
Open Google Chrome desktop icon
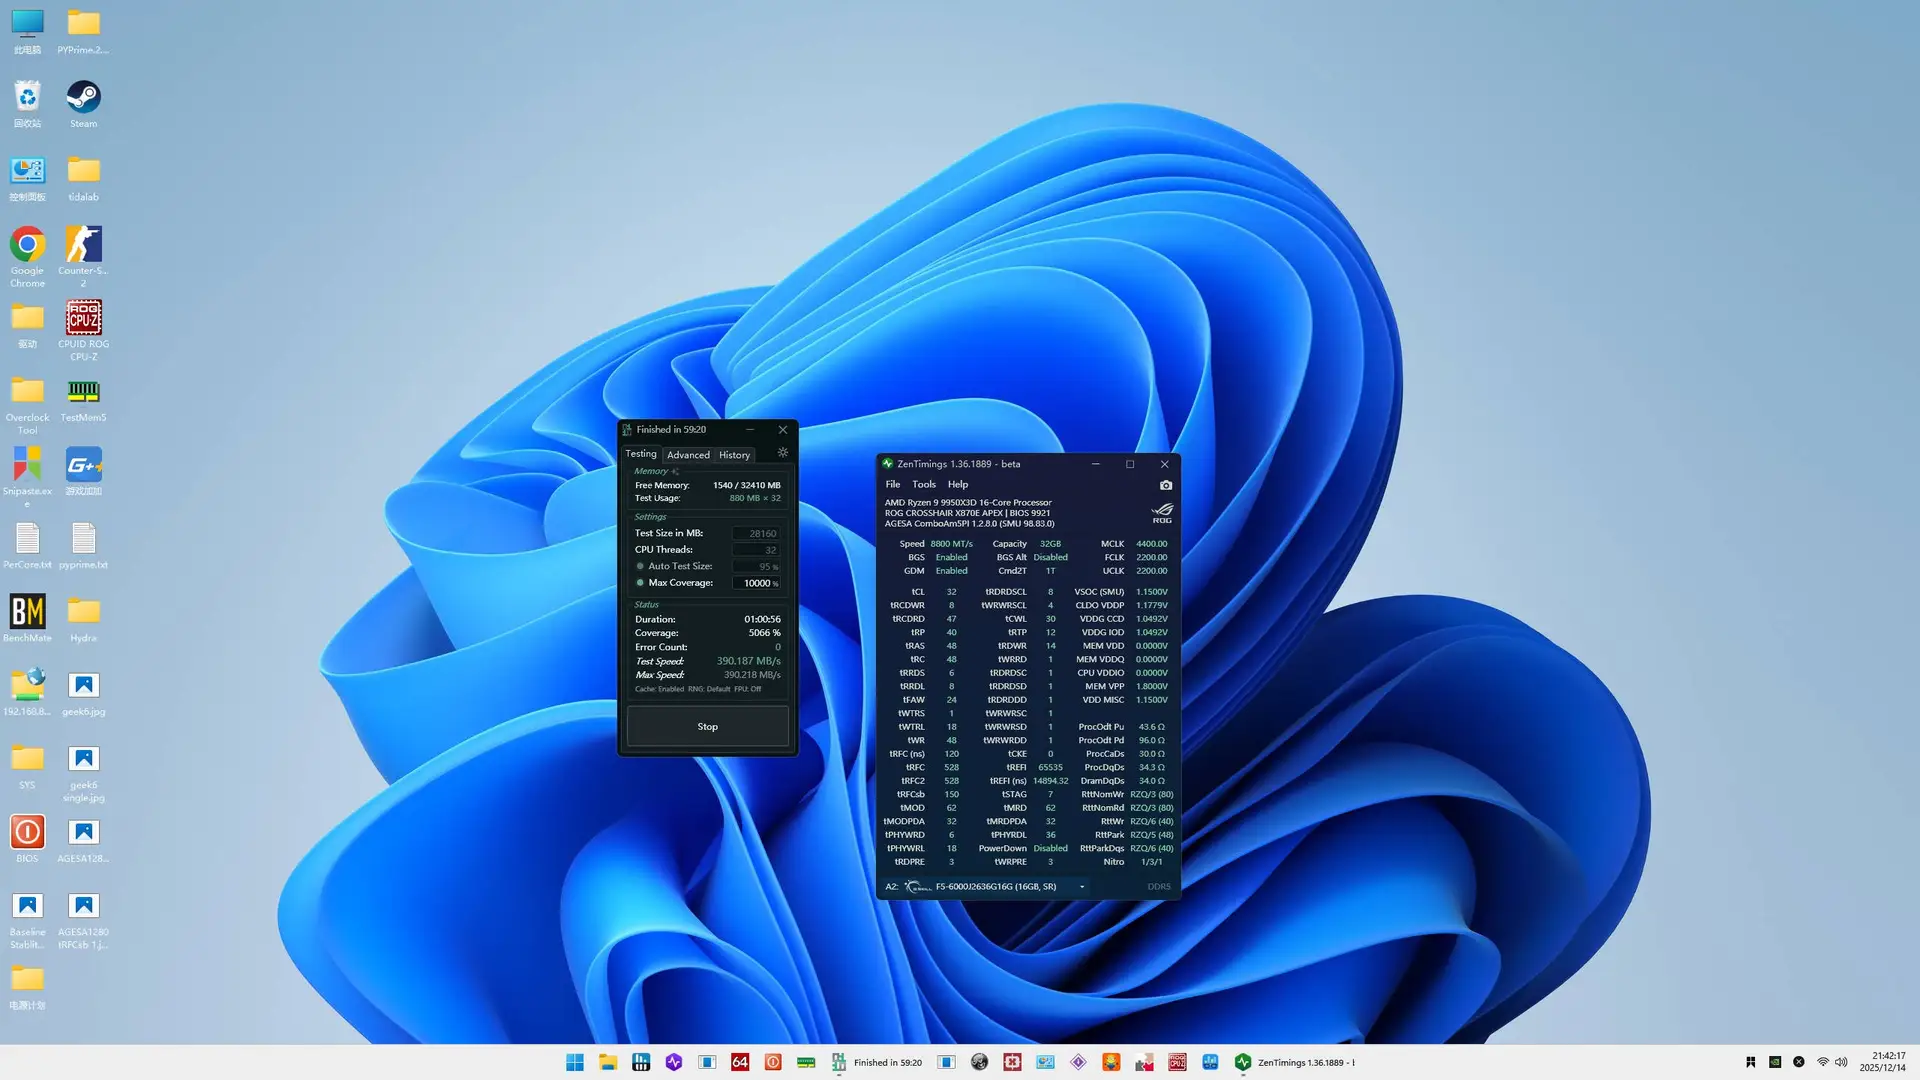pos(27,257)
